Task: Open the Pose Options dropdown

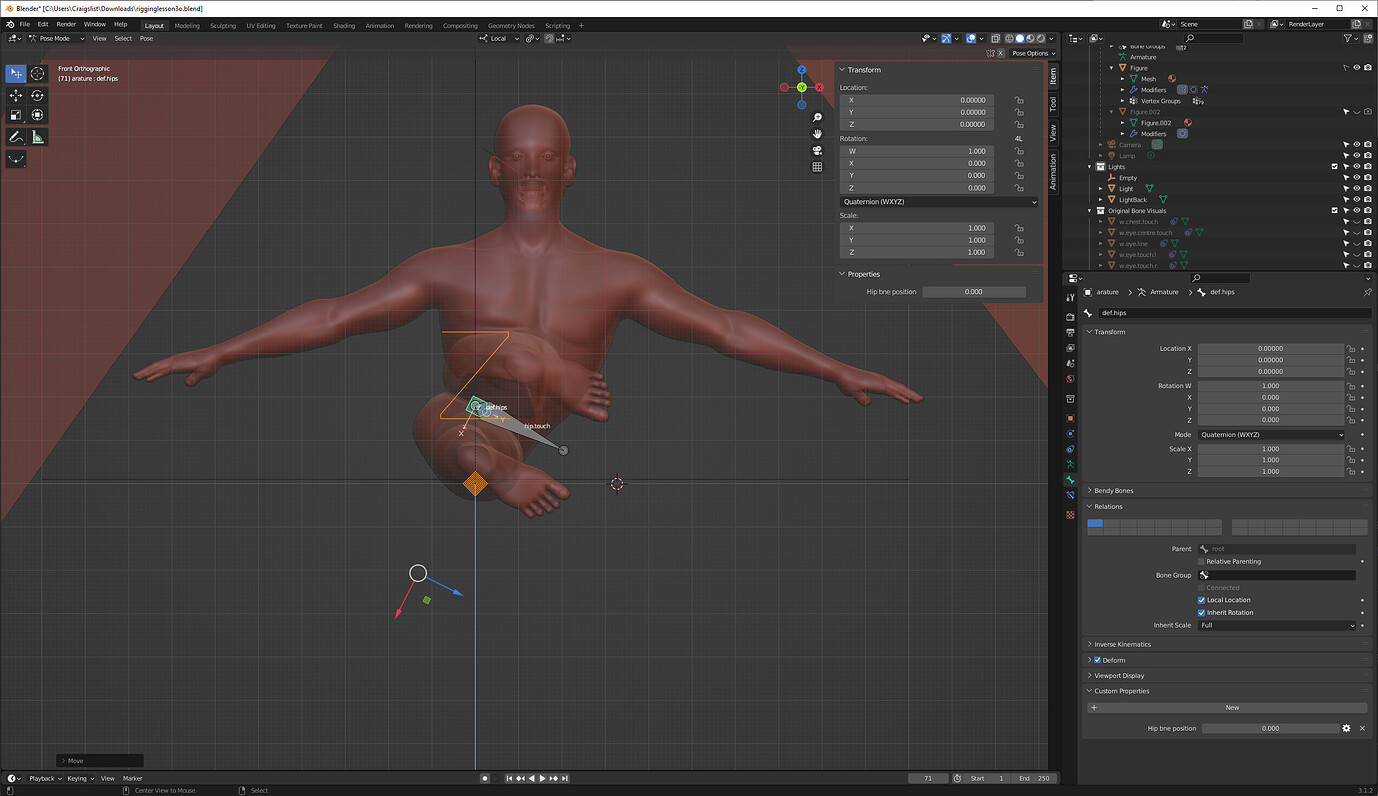Action: tap(1033, 53)
